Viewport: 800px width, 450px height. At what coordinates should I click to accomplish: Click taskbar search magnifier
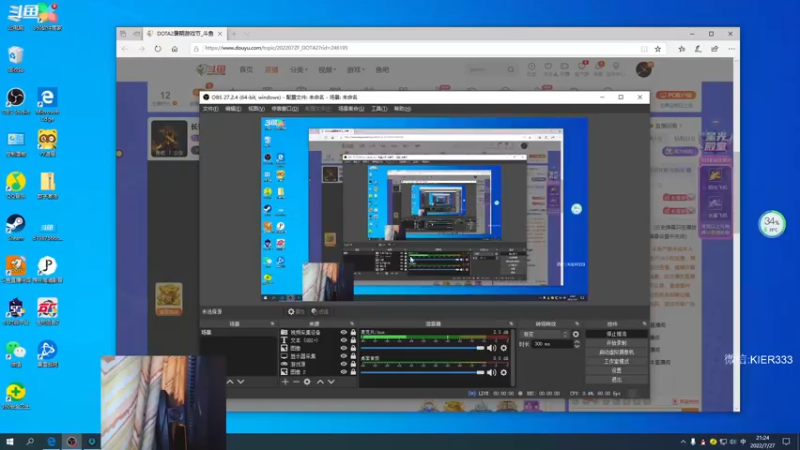click(x=30, y=441)
